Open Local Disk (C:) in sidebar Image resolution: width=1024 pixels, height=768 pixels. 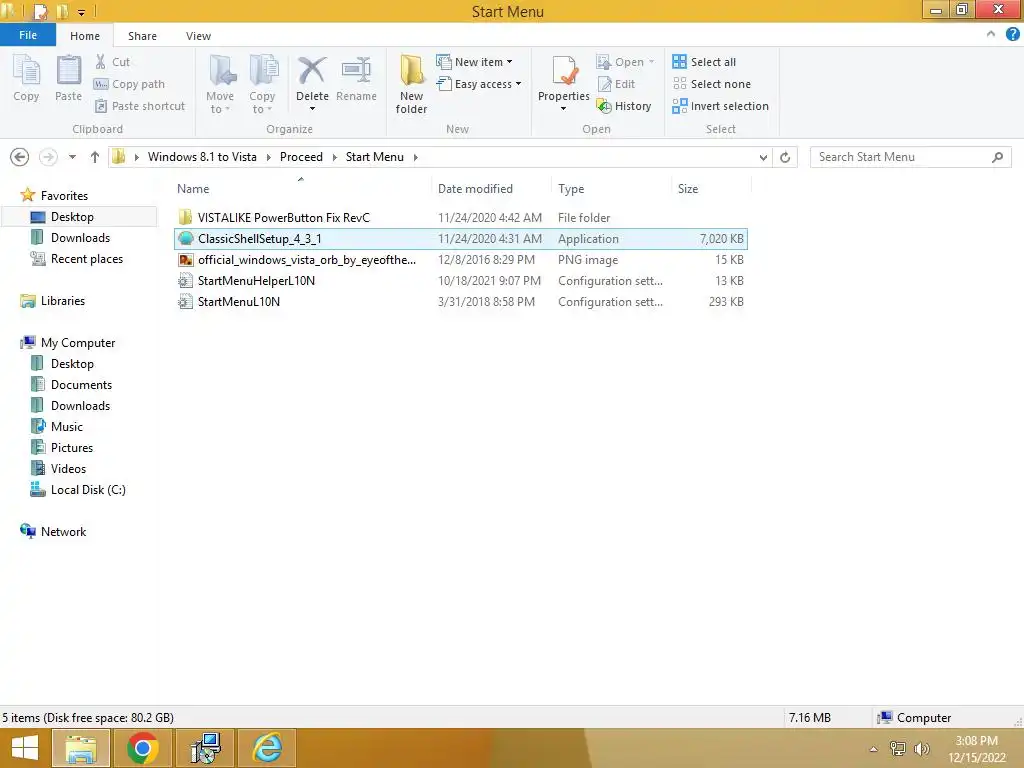point(88,489)
